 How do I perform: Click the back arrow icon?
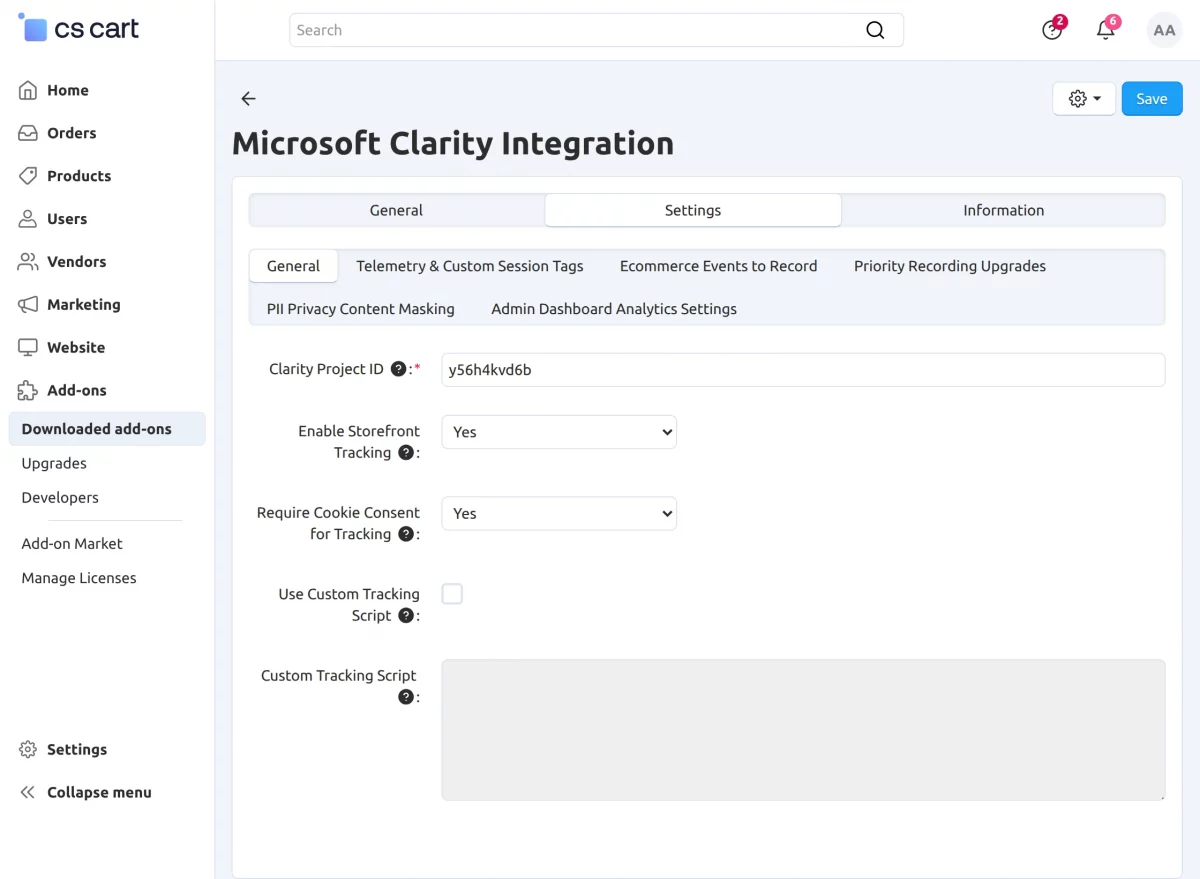(249, 99)
